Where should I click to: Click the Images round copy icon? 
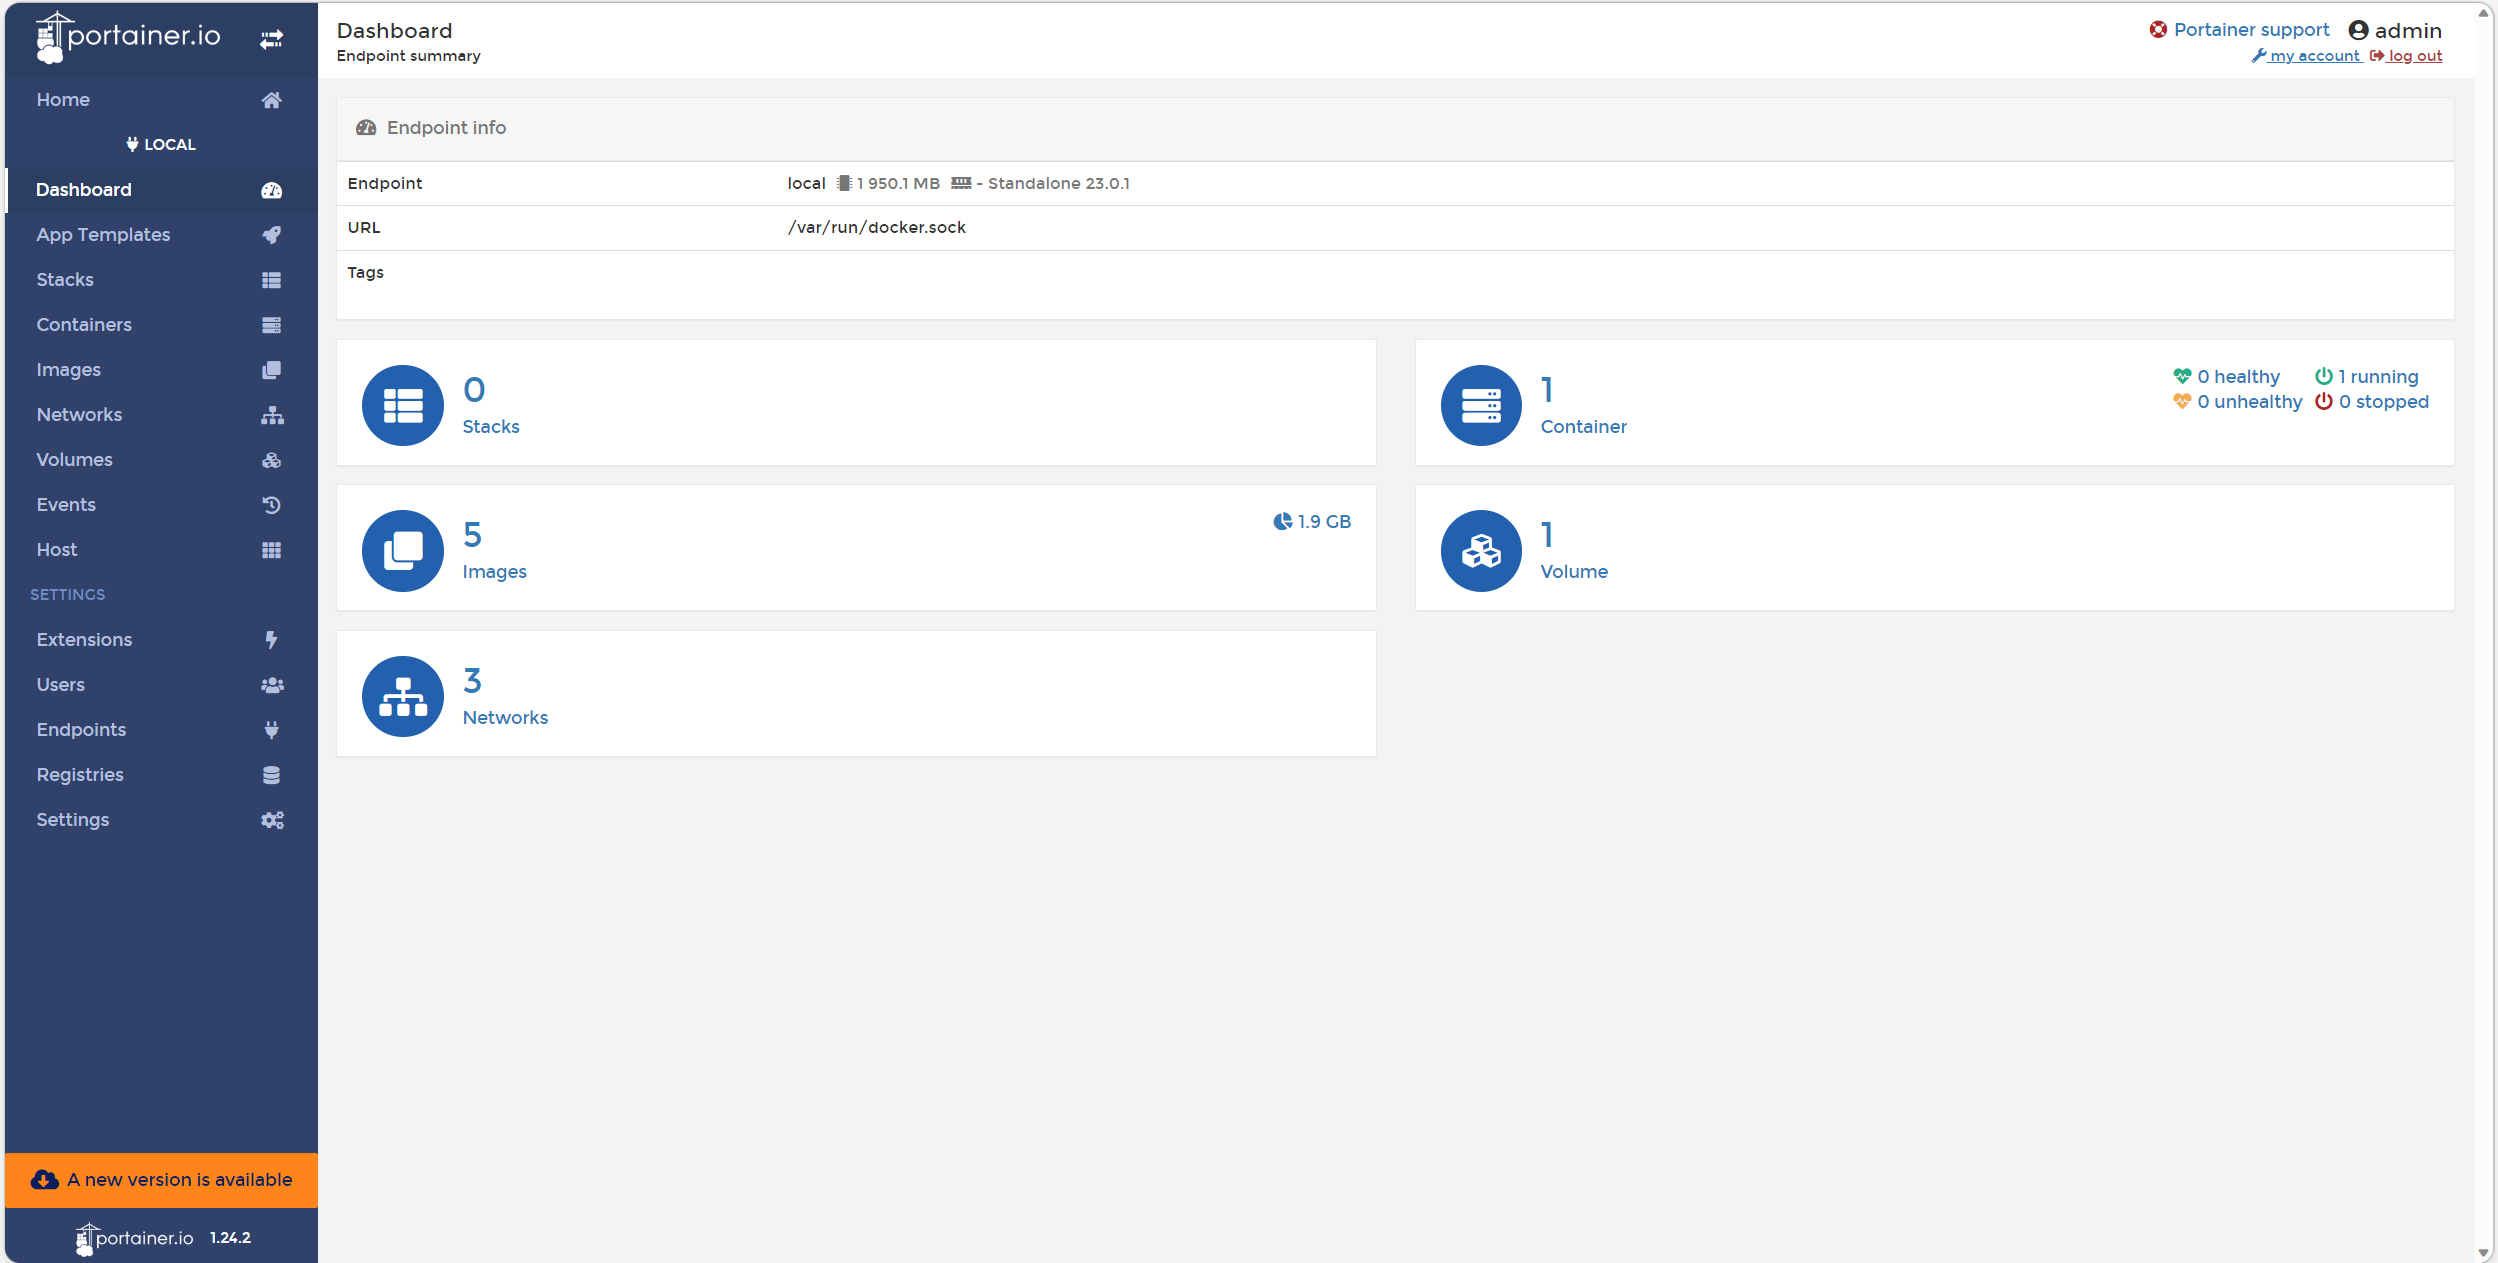[x=403, y=550]
